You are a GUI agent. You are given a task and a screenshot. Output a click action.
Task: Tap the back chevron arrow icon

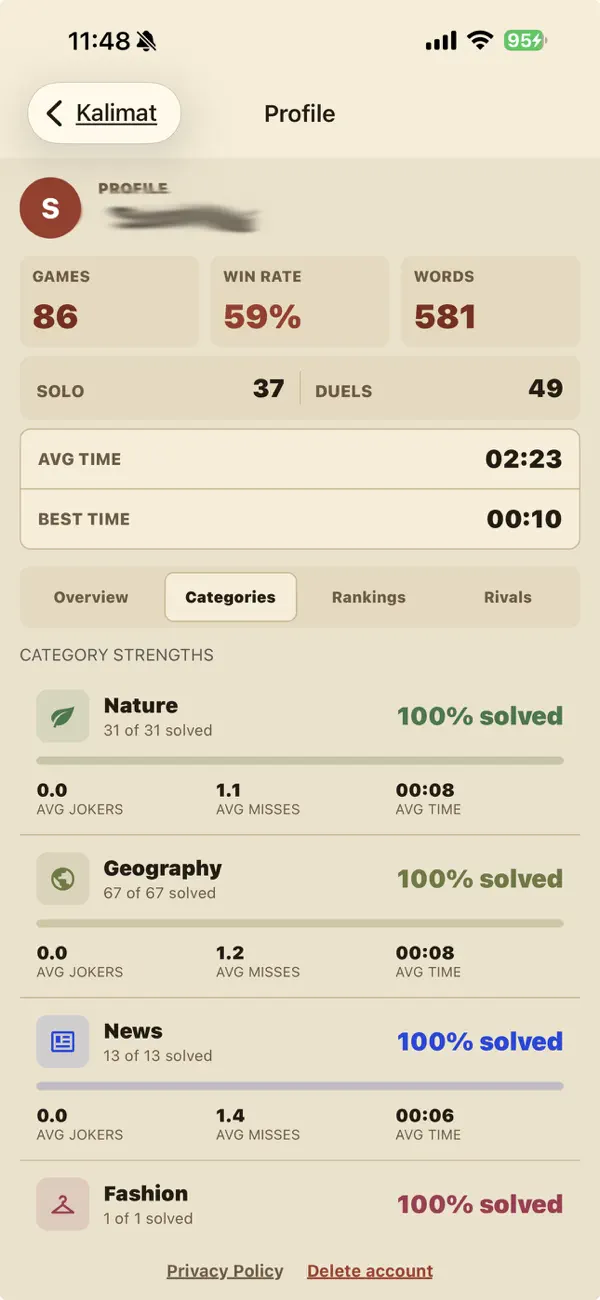click(x=54, y=113)
